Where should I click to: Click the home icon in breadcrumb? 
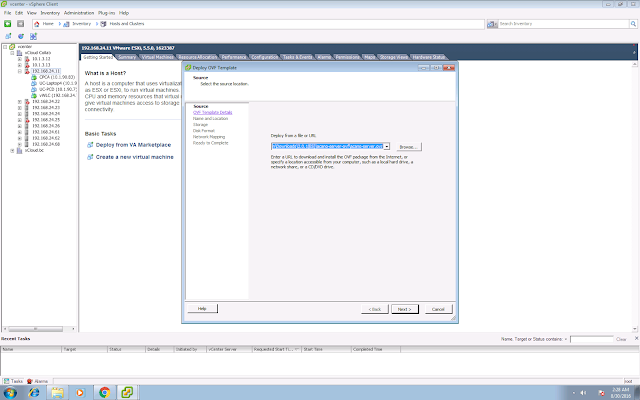[37, 24]
